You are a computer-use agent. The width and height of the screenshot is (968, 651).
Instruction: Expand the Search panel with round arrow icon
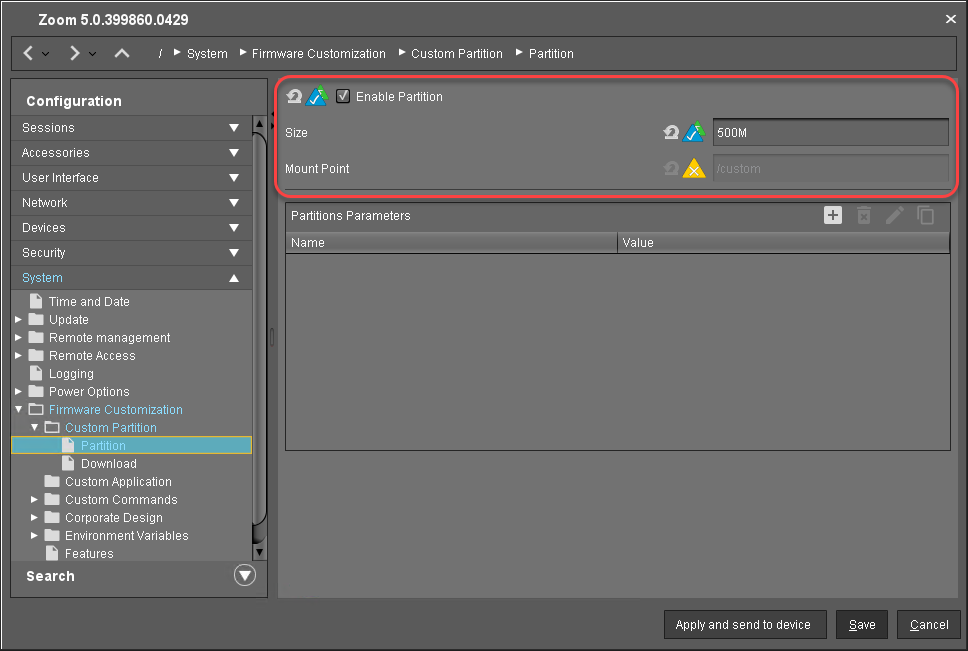click(244, 575)
